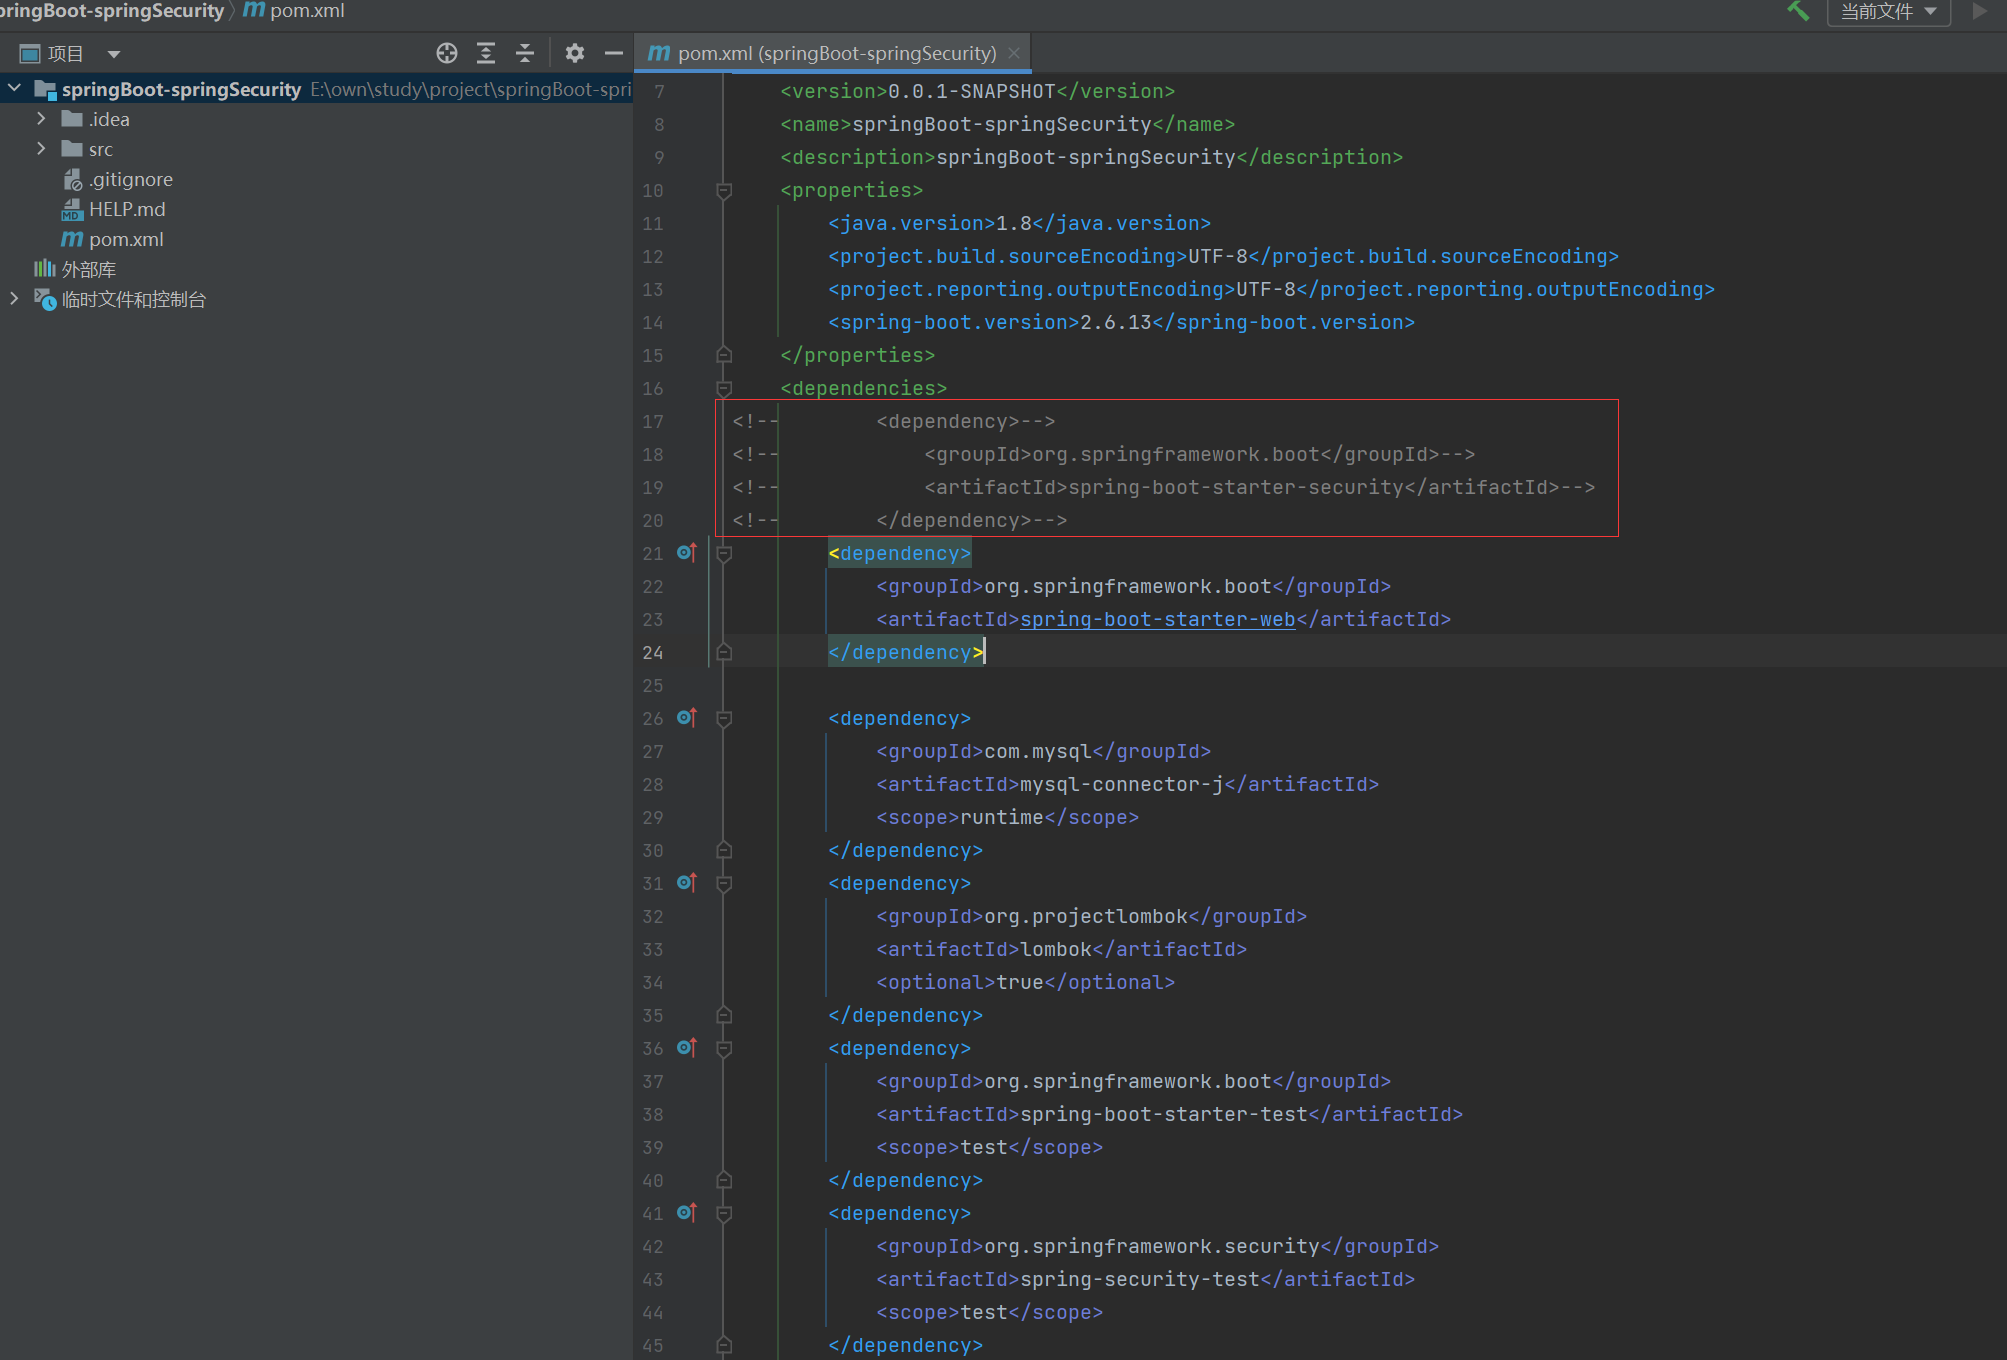Click the Expand All icon in project panel
Screen dimensions: 2007x1360
pos(486,53)
